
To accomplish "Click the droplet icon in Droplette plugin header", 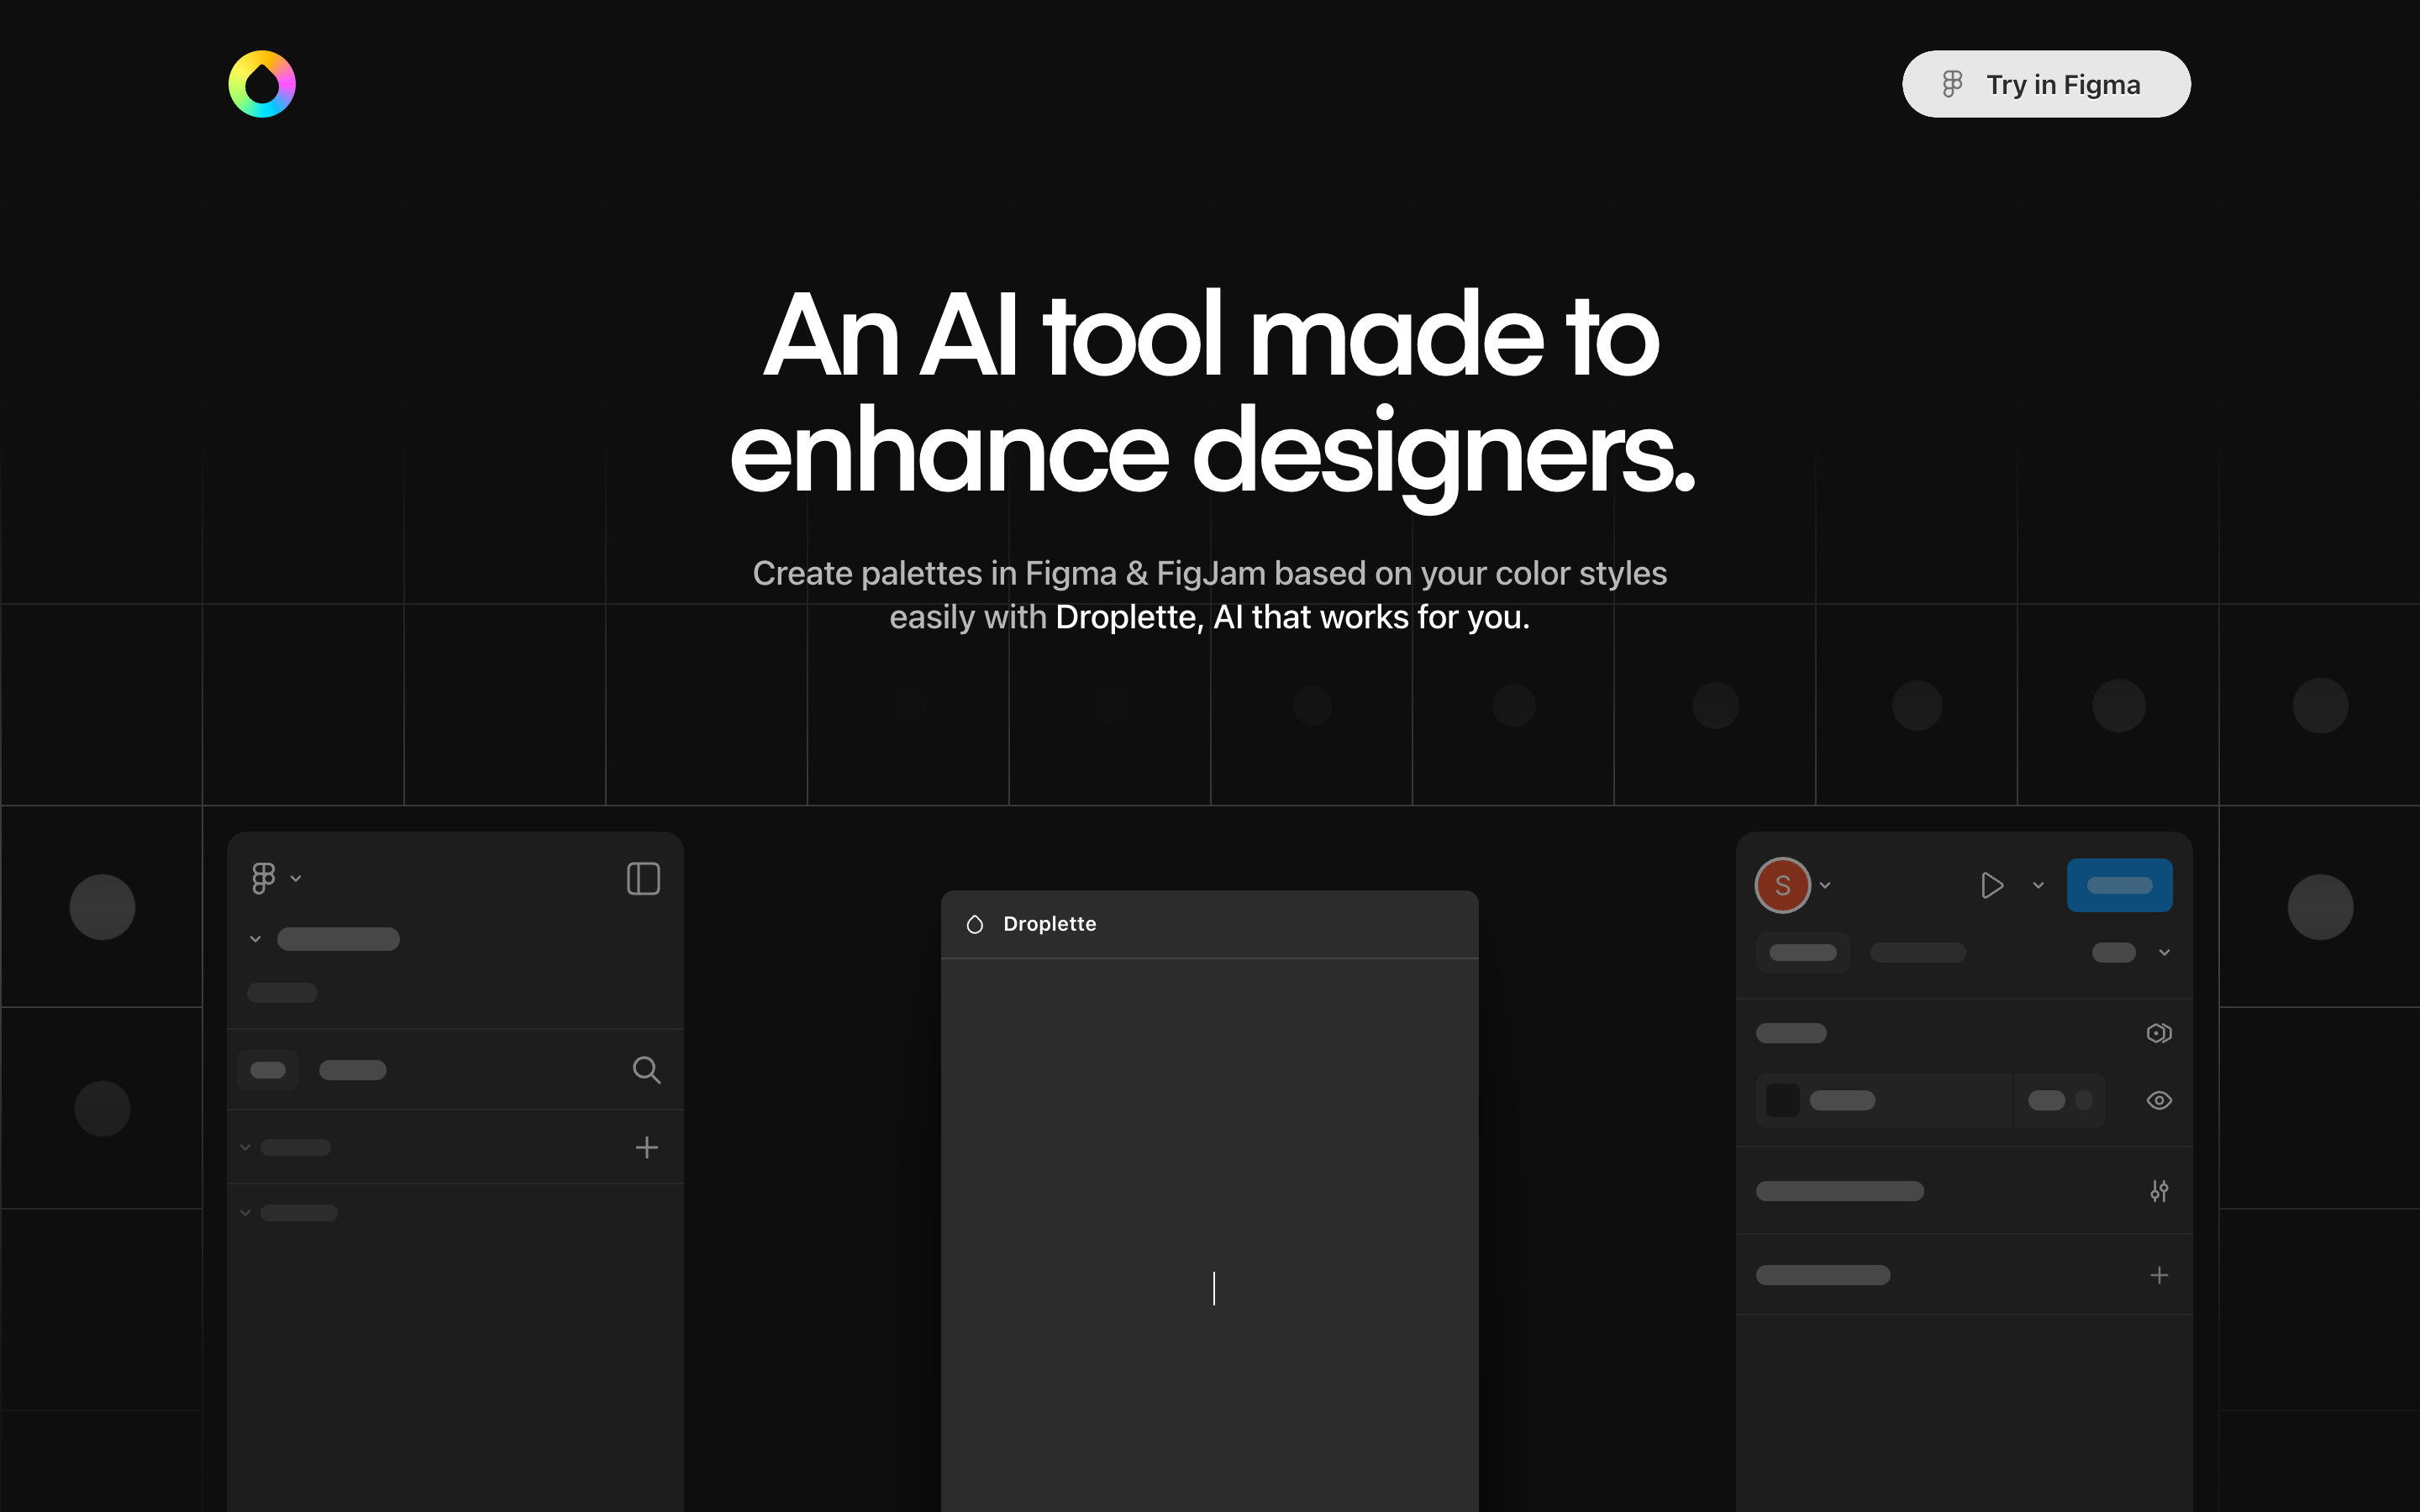I will click(x=975, y=924).
